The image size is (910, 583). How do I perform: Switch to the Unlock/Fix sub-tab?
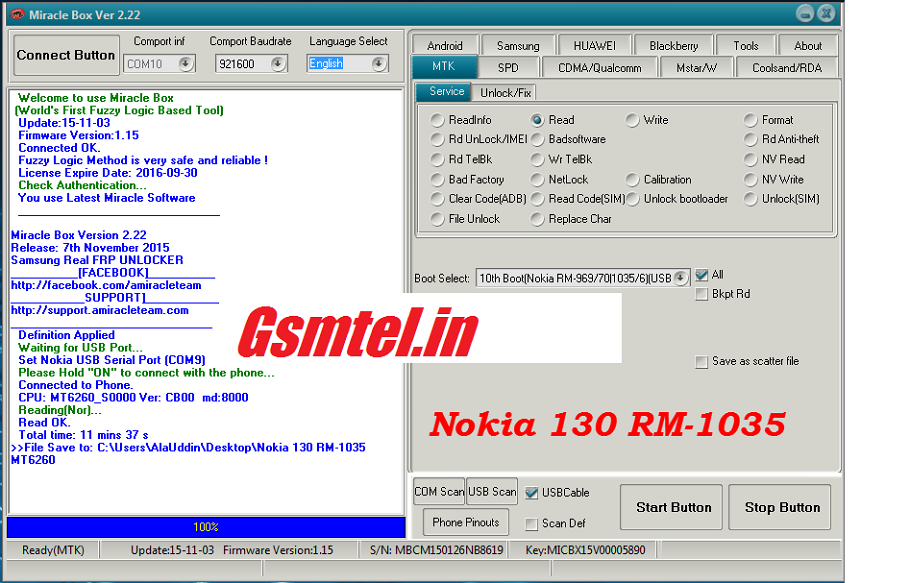click(x=505, y=93)
